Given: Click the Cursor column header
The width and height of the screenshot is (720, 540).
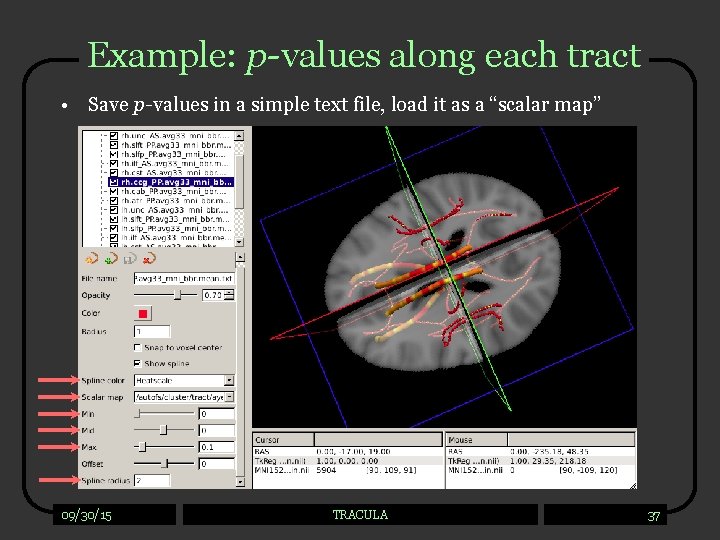Looking at the screenshot, I should point(283,439).
